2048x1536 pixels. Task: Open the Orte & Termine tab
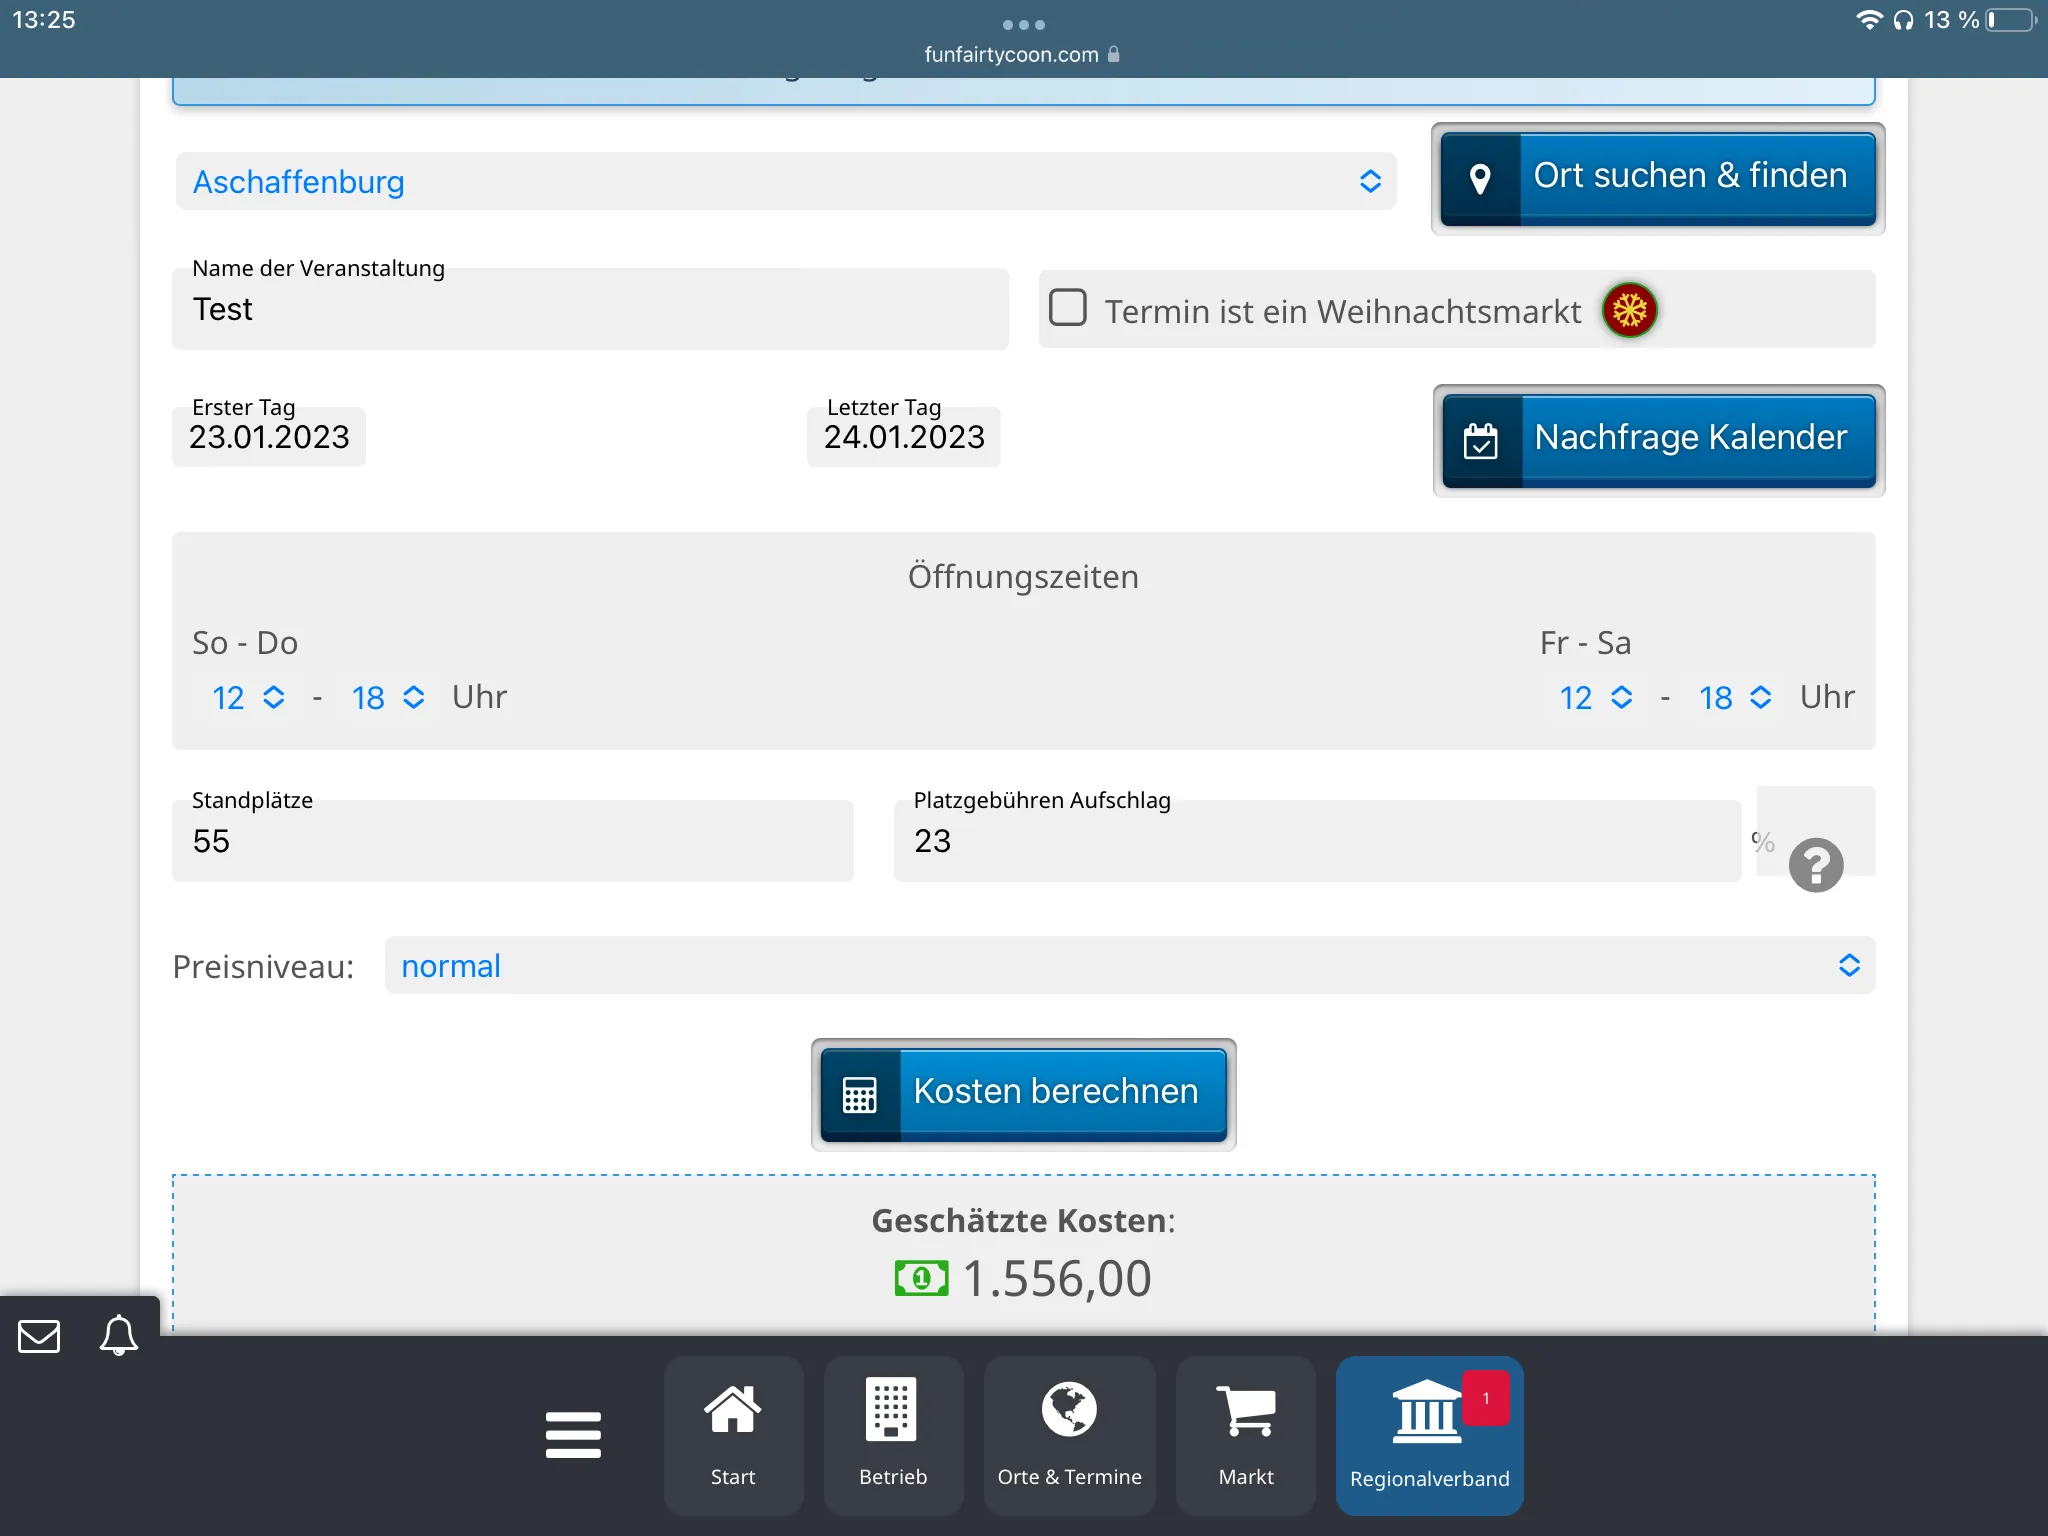pyautogui.click(x=1069, y=1435)
